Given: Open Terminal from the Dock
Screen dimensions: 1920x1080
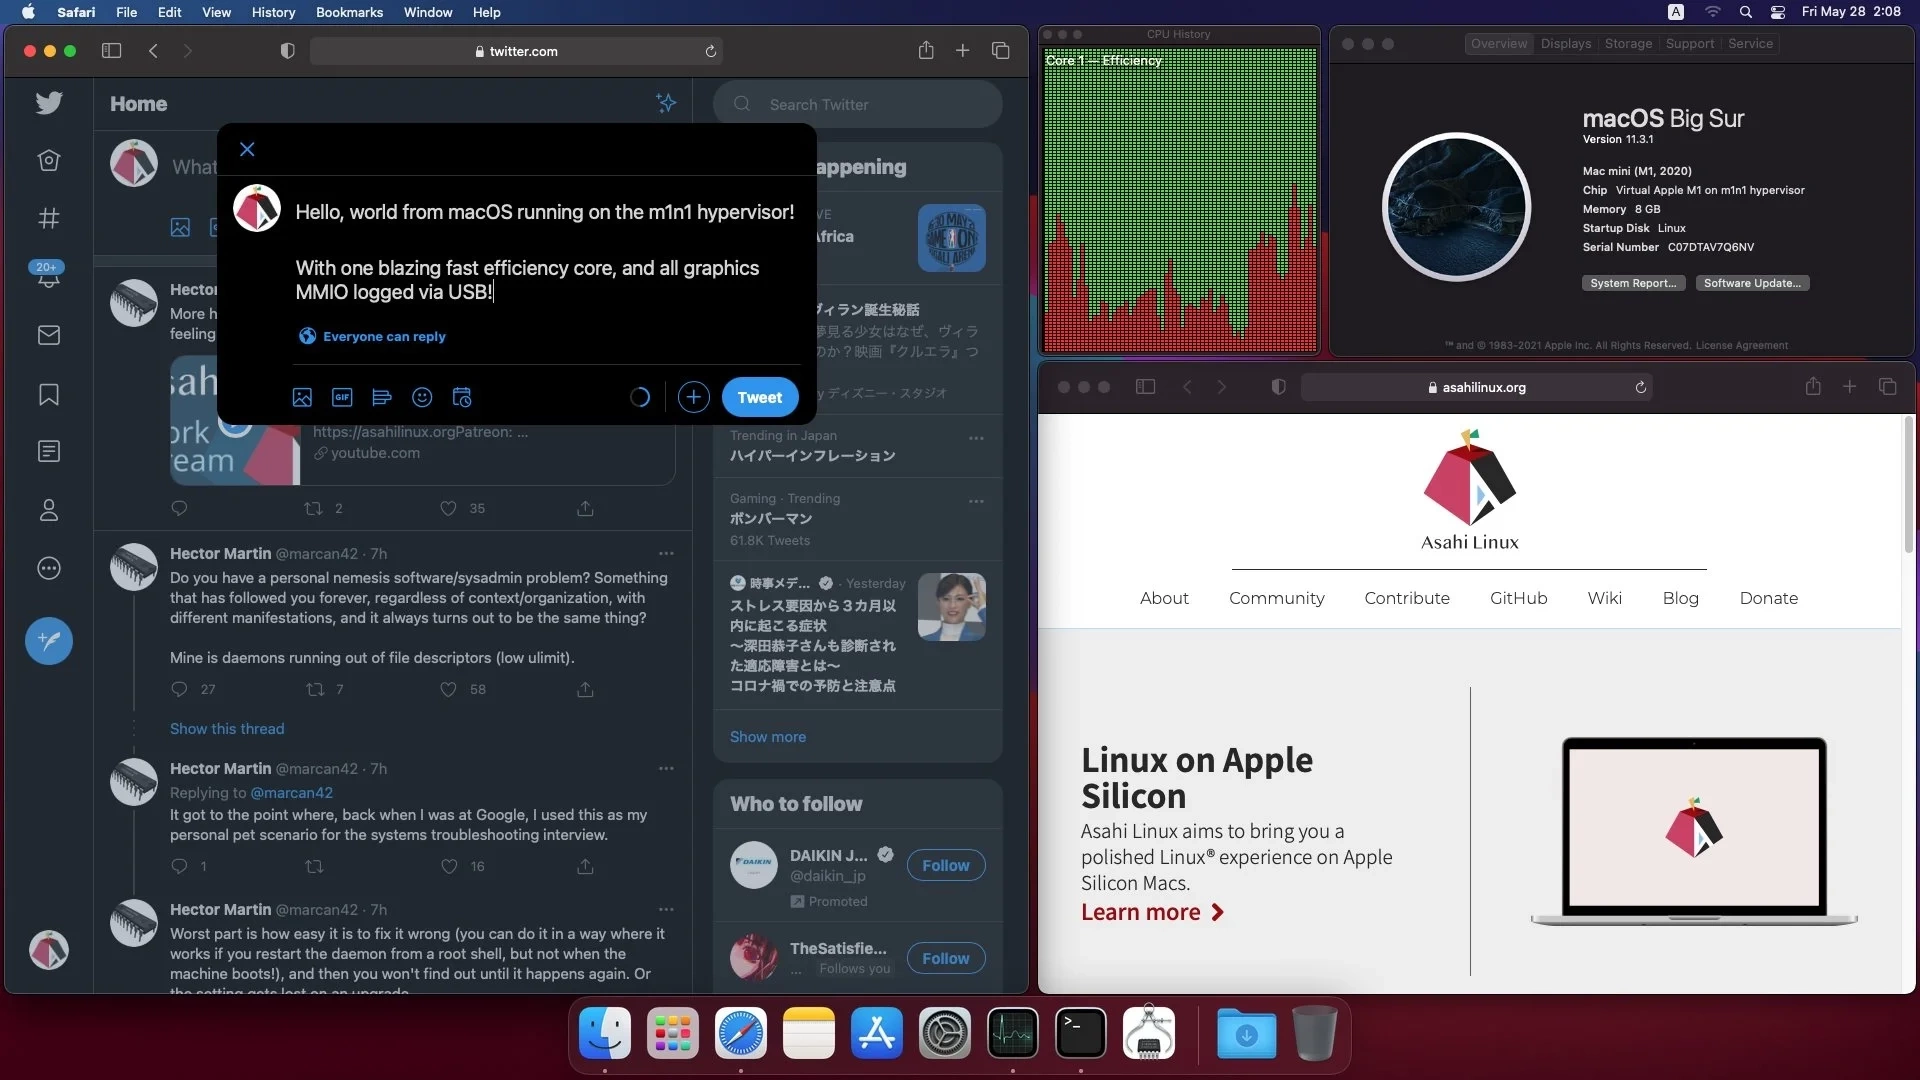Looking at the screenshot, I should 1080,1033.
